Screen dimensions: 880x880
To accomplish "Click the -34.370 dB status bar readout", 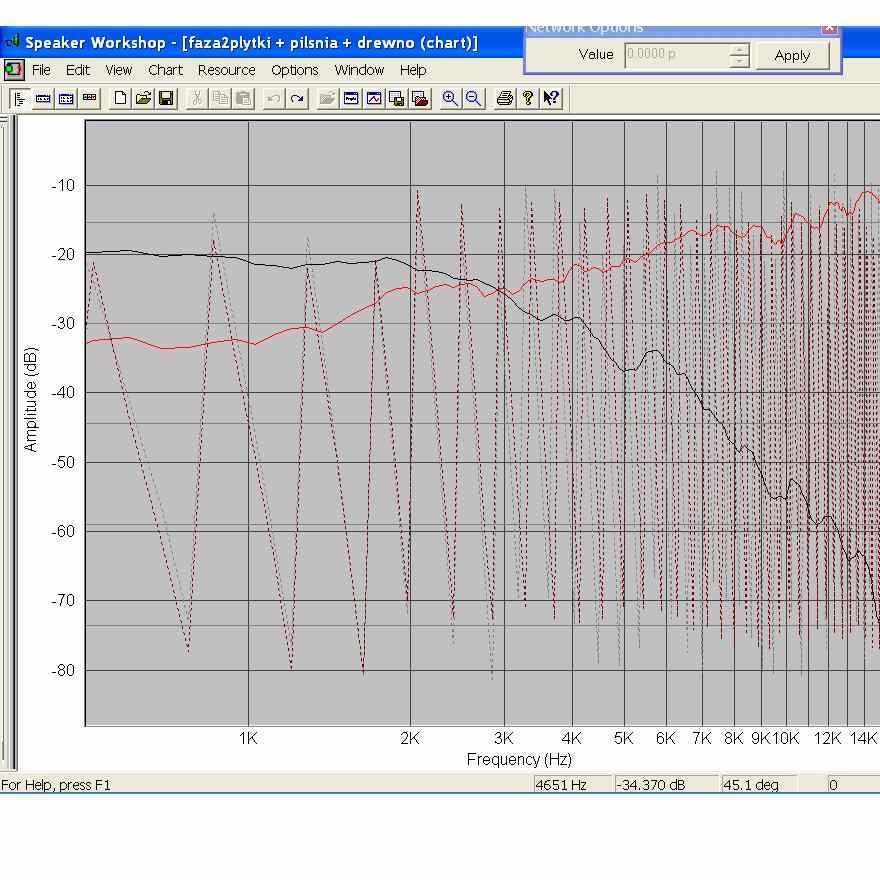I will coord(666,785).
